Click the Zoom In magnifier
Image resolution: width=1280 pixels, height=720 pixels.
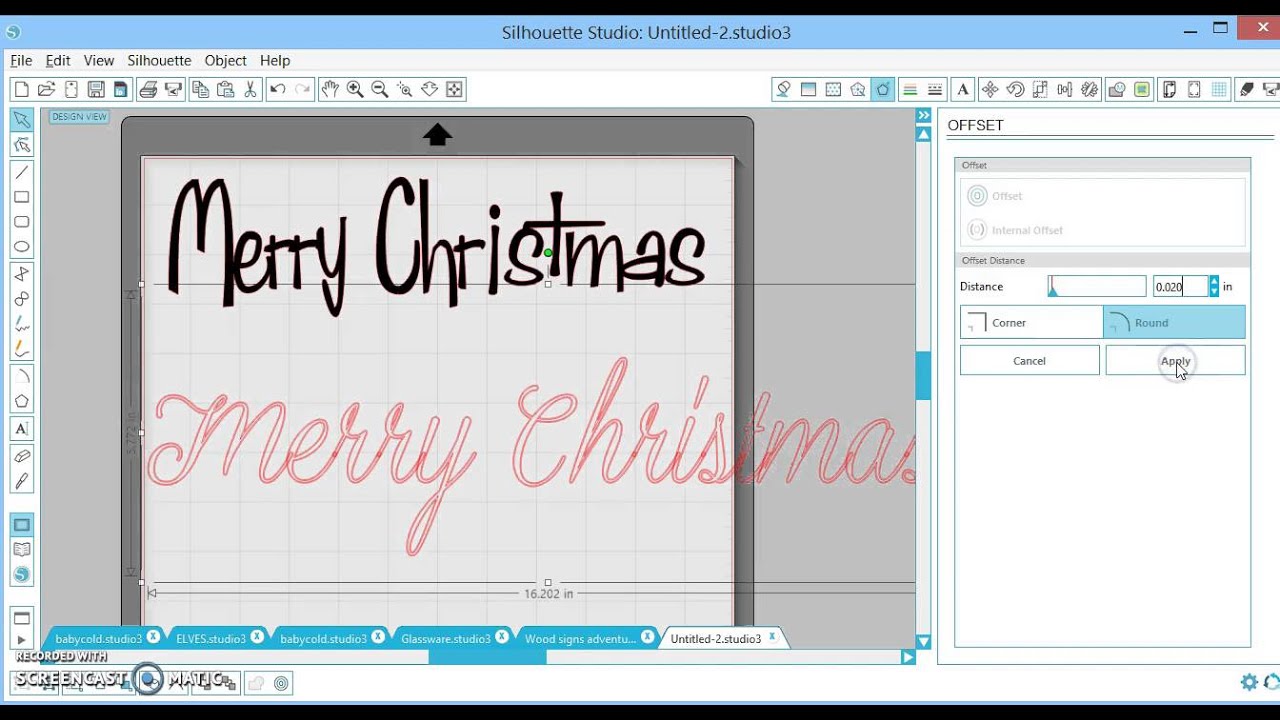coord(354,89)
